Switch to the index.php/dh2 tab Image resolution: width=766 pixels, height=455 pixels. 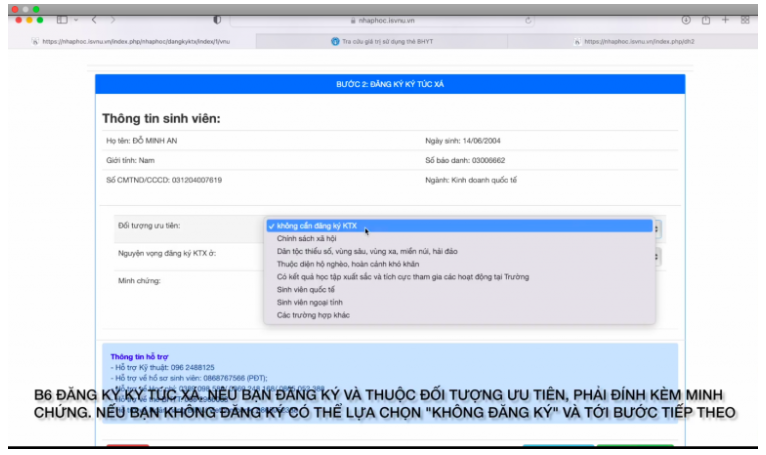pos(633,42)
